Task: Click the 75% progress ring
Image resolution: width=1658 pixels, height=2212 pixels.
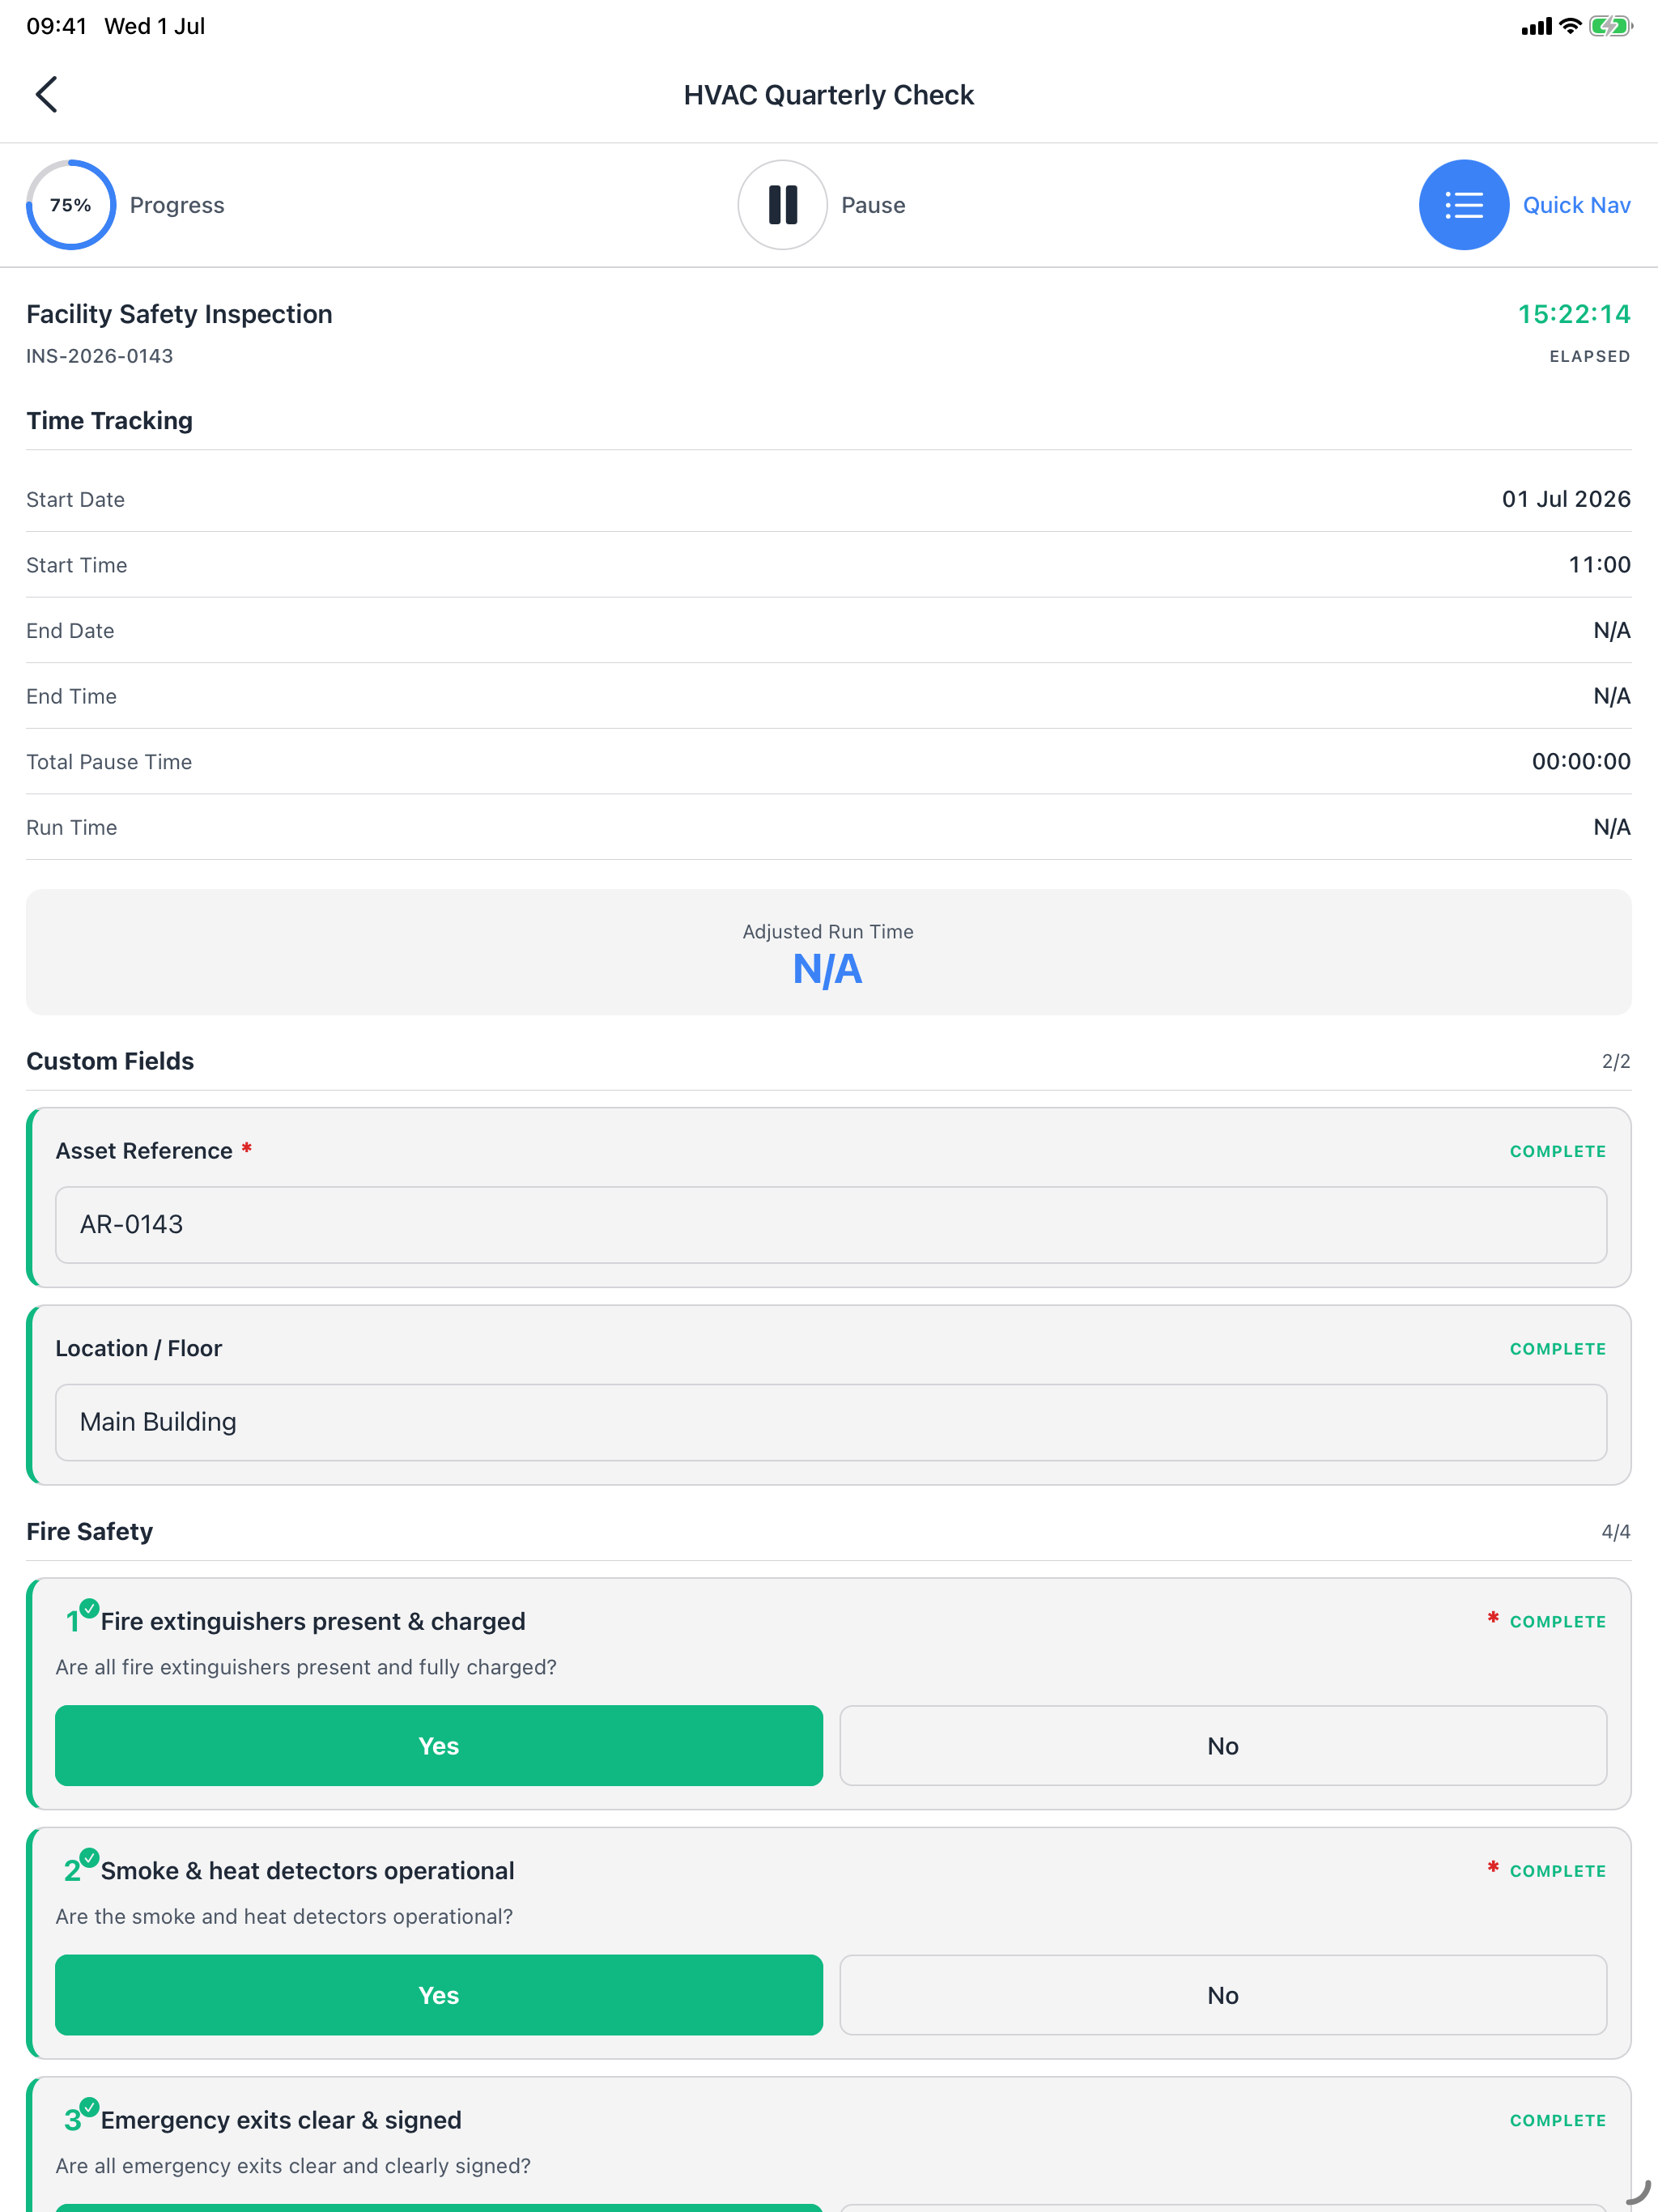Action: (x=71, y=205)
